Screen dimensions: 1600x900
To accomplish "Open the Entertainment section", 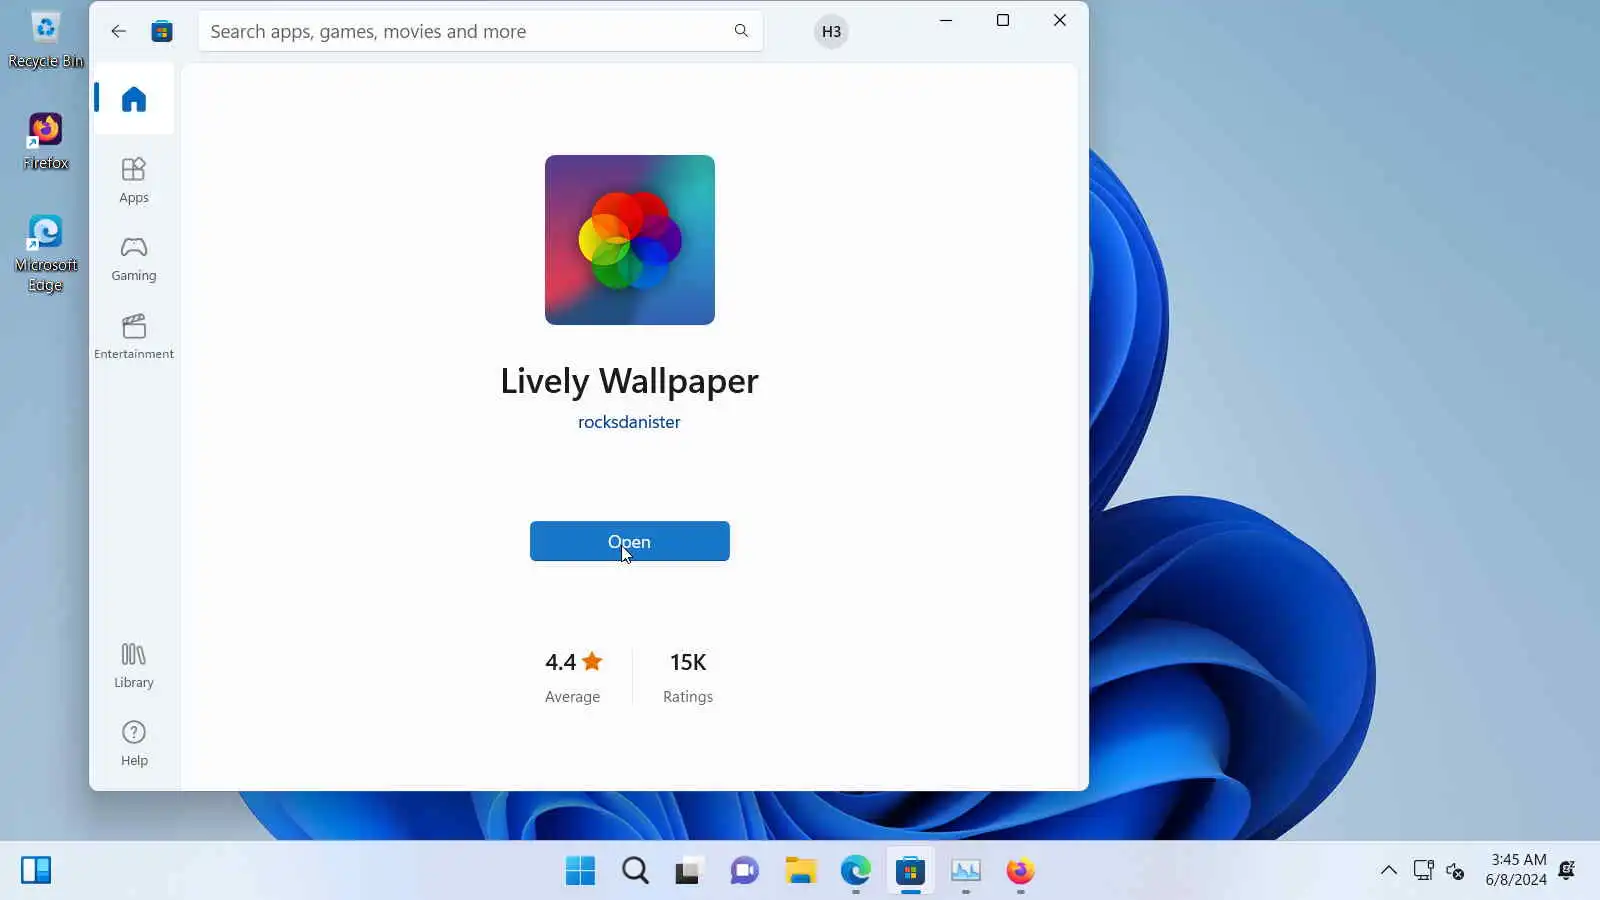I will (x=134, y=336).
